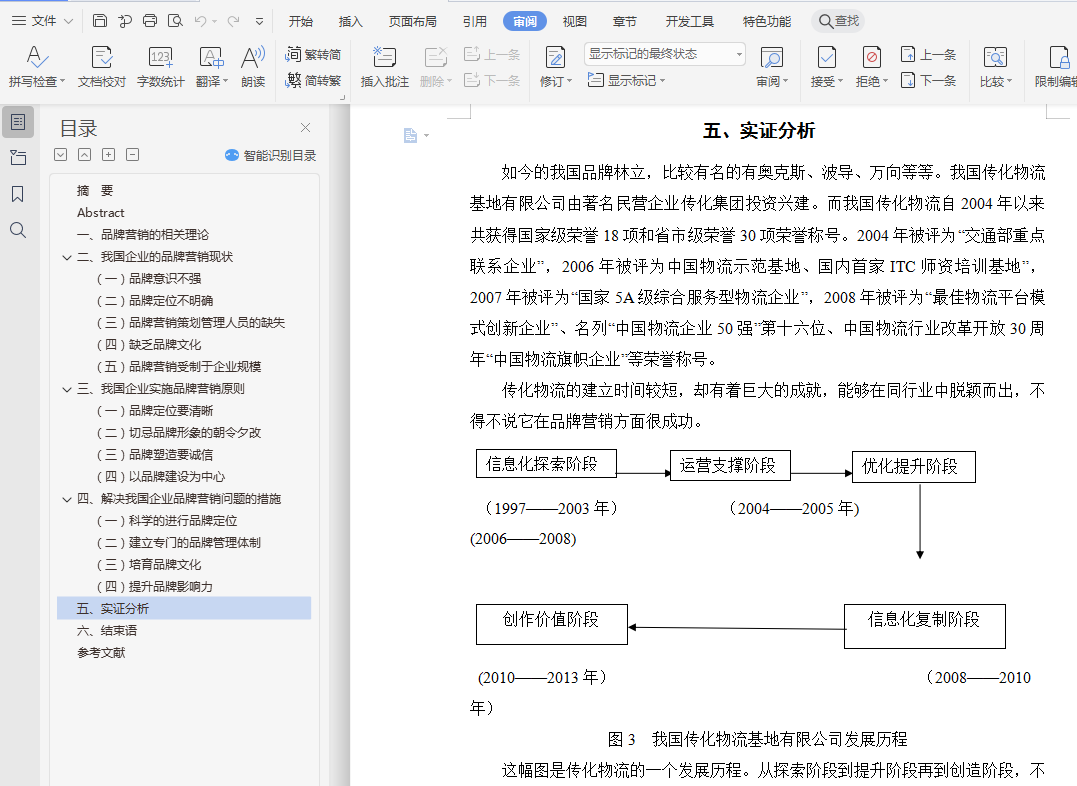Collapse 三、我国企业实施品牌营销原则 section
Viewport: 1077px width, 786px height.
coord(67,389)
